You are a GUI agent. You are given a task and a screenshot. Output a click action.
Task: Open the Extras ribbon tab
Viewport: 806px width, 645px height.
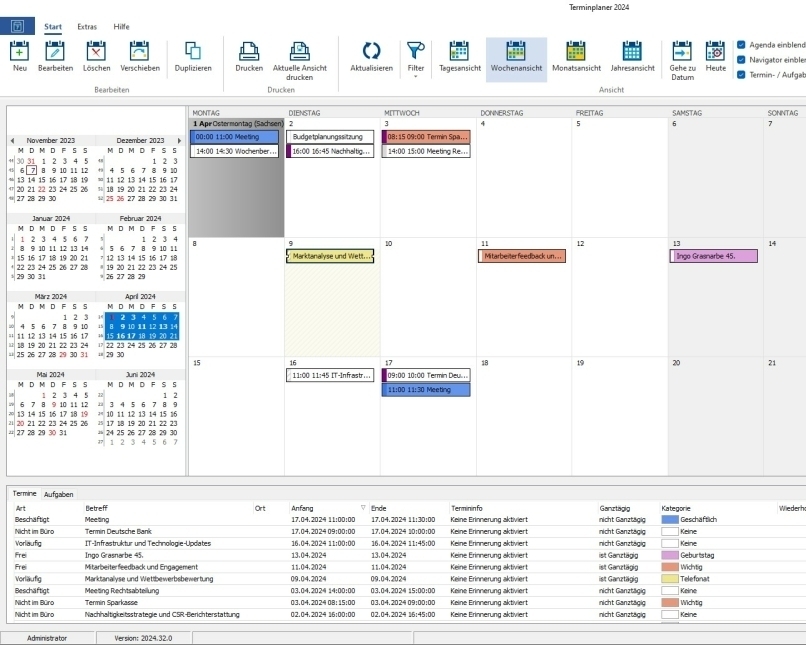[x=87, y=26]
